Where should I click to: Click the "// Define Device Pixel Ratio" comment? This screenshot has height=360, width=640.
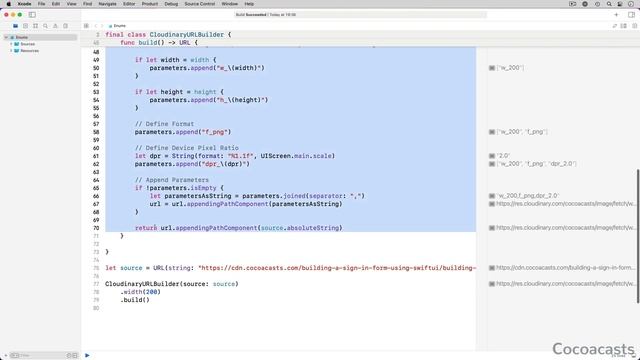(187, 148)
